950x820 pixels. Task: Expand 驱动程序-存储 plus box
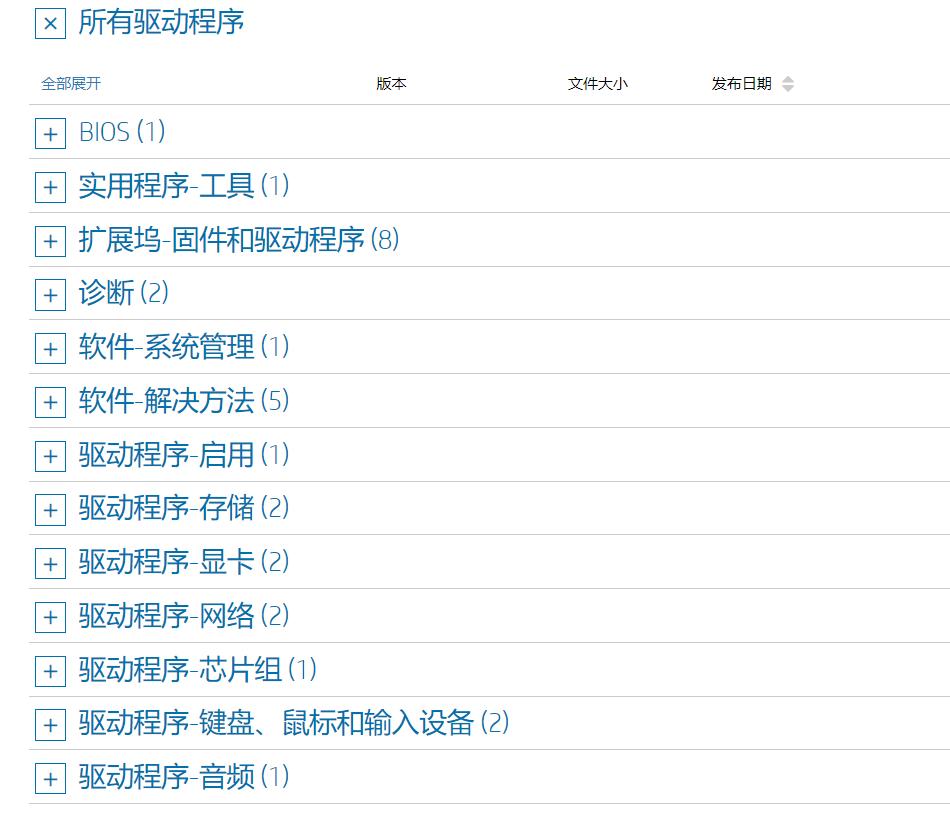tap(50, 510)
